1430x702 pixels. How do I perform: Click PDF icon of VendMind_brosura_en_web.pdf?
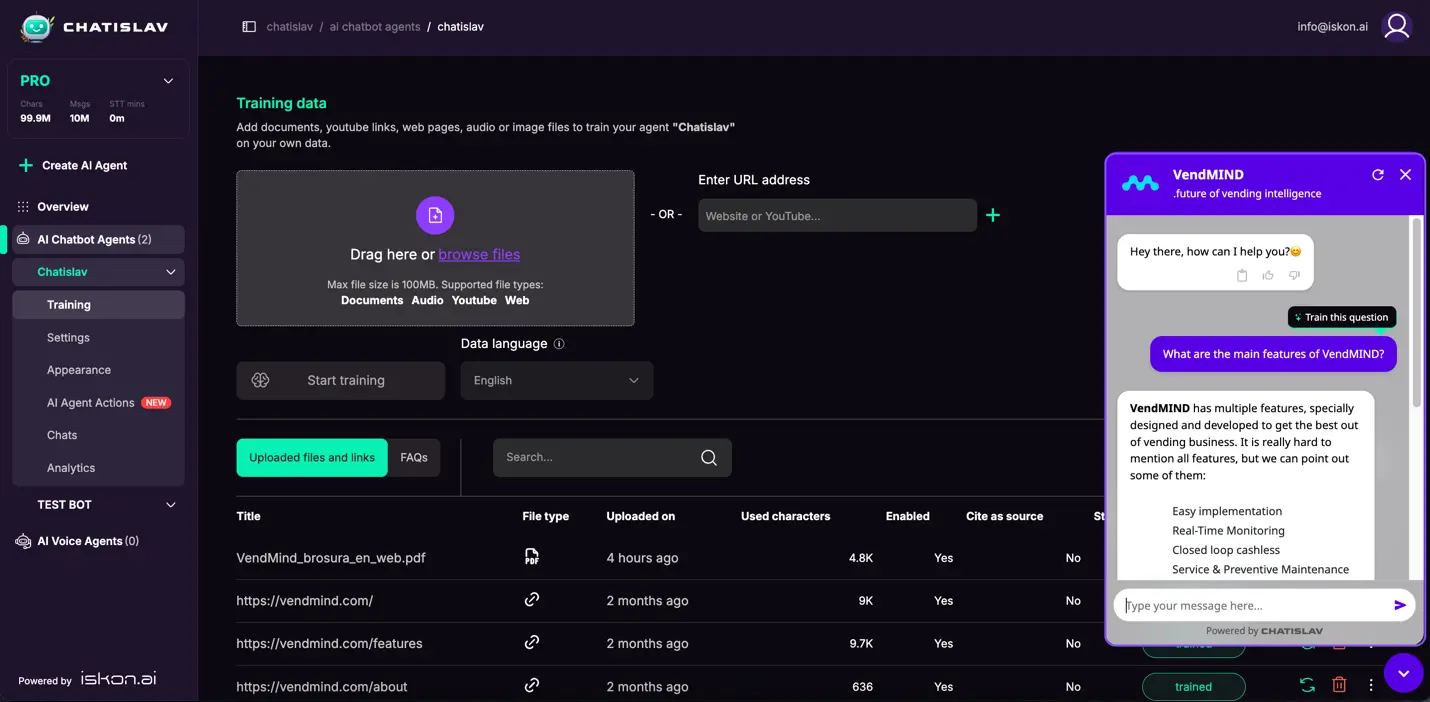click(532, 557)
